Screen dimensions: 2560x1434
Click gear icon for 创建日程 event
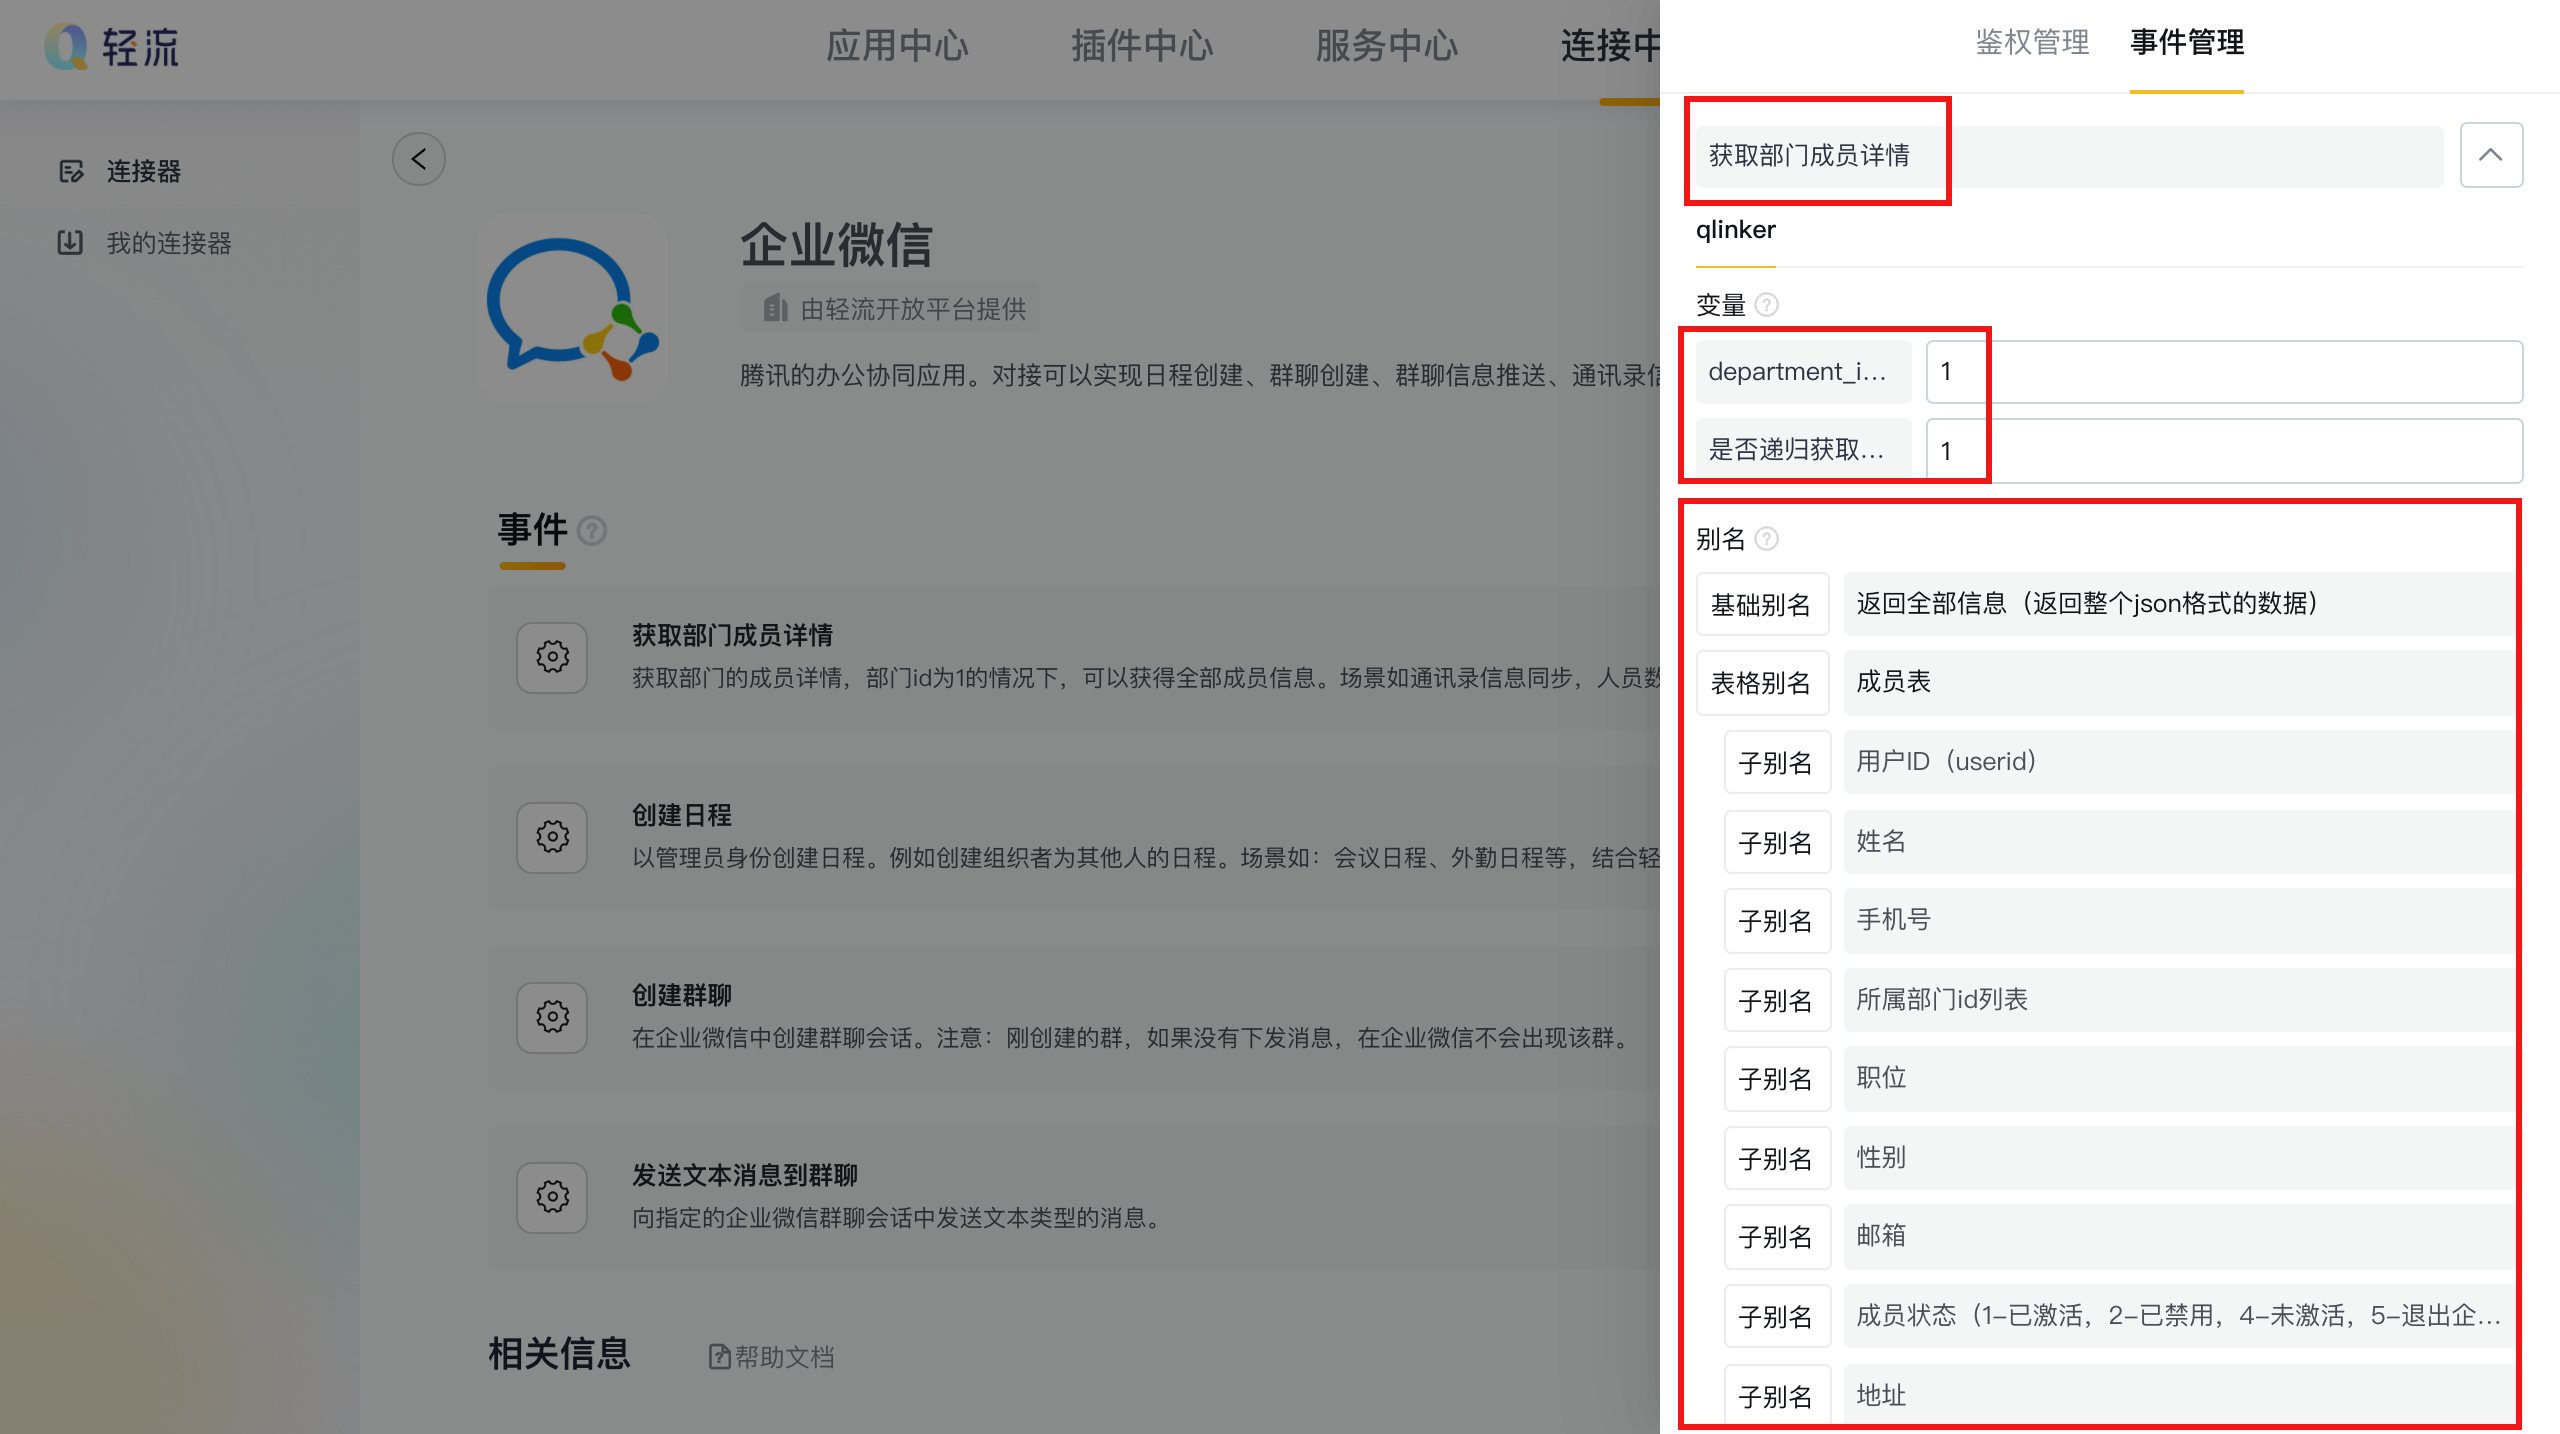tap(552, 837)
